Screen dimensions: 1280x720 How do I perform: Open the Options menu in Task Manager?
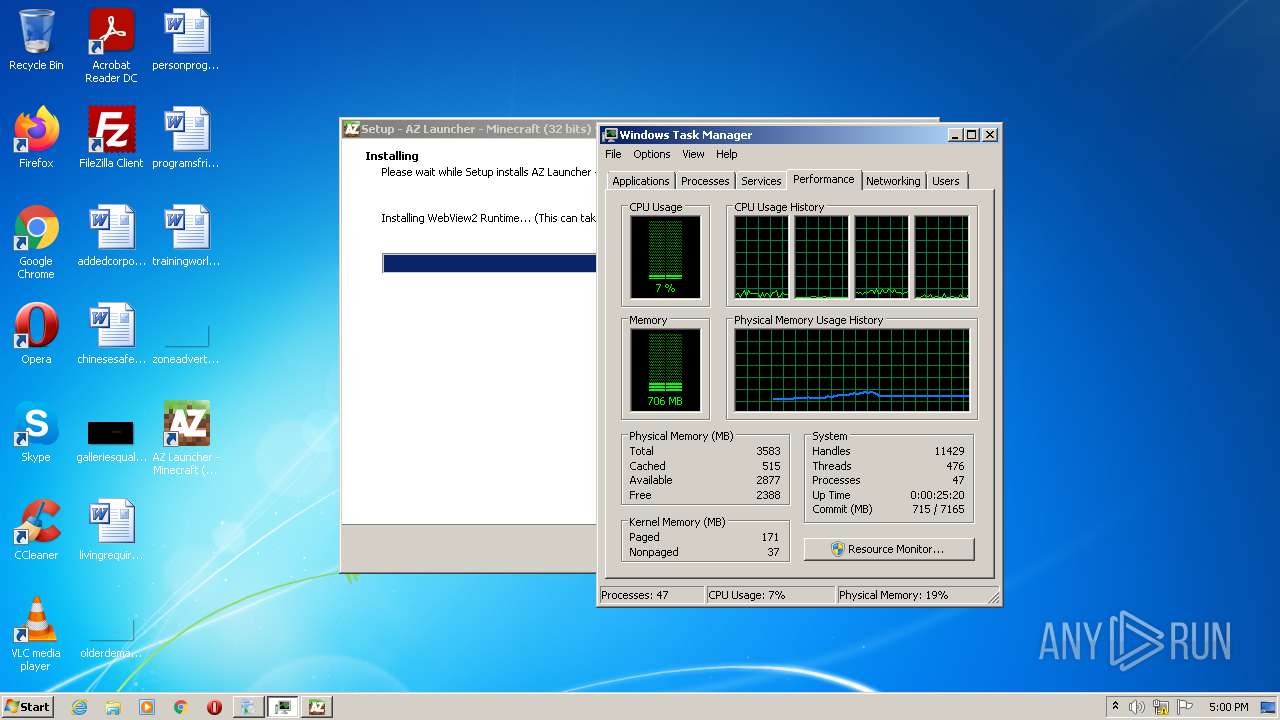(x=652, y=154)
